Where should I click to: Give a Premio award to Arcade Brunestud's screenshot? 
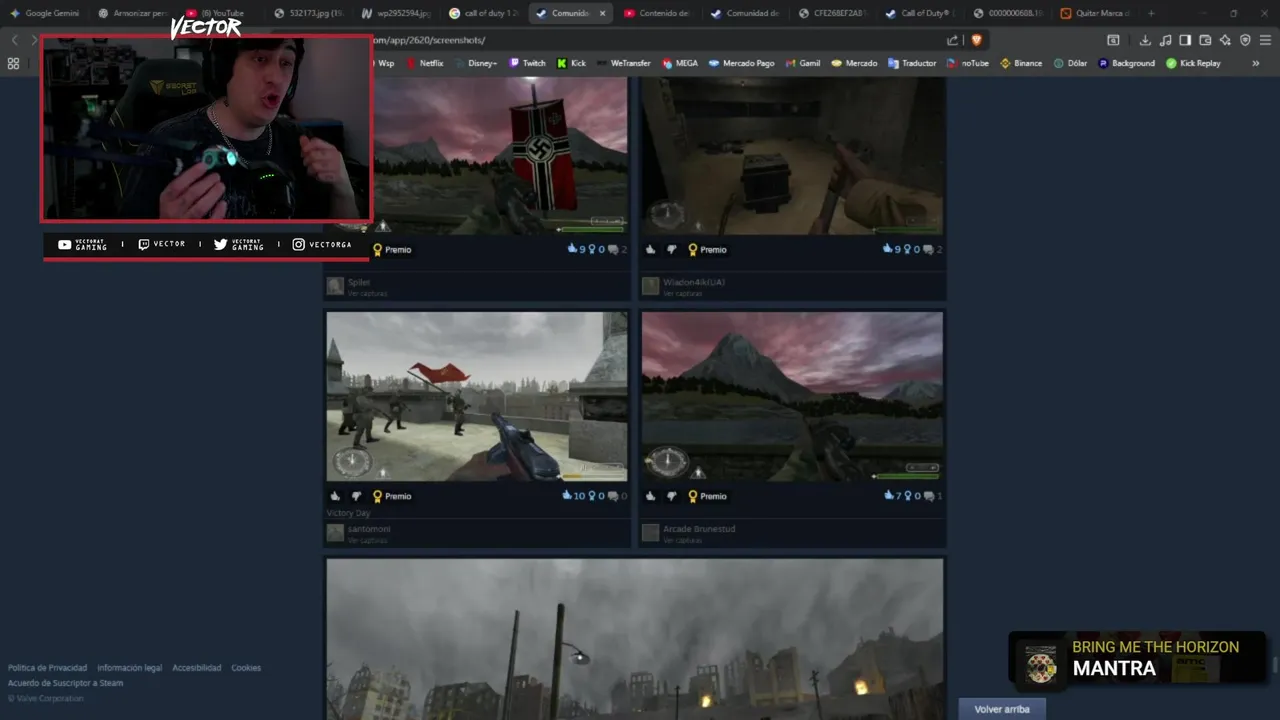707,496
